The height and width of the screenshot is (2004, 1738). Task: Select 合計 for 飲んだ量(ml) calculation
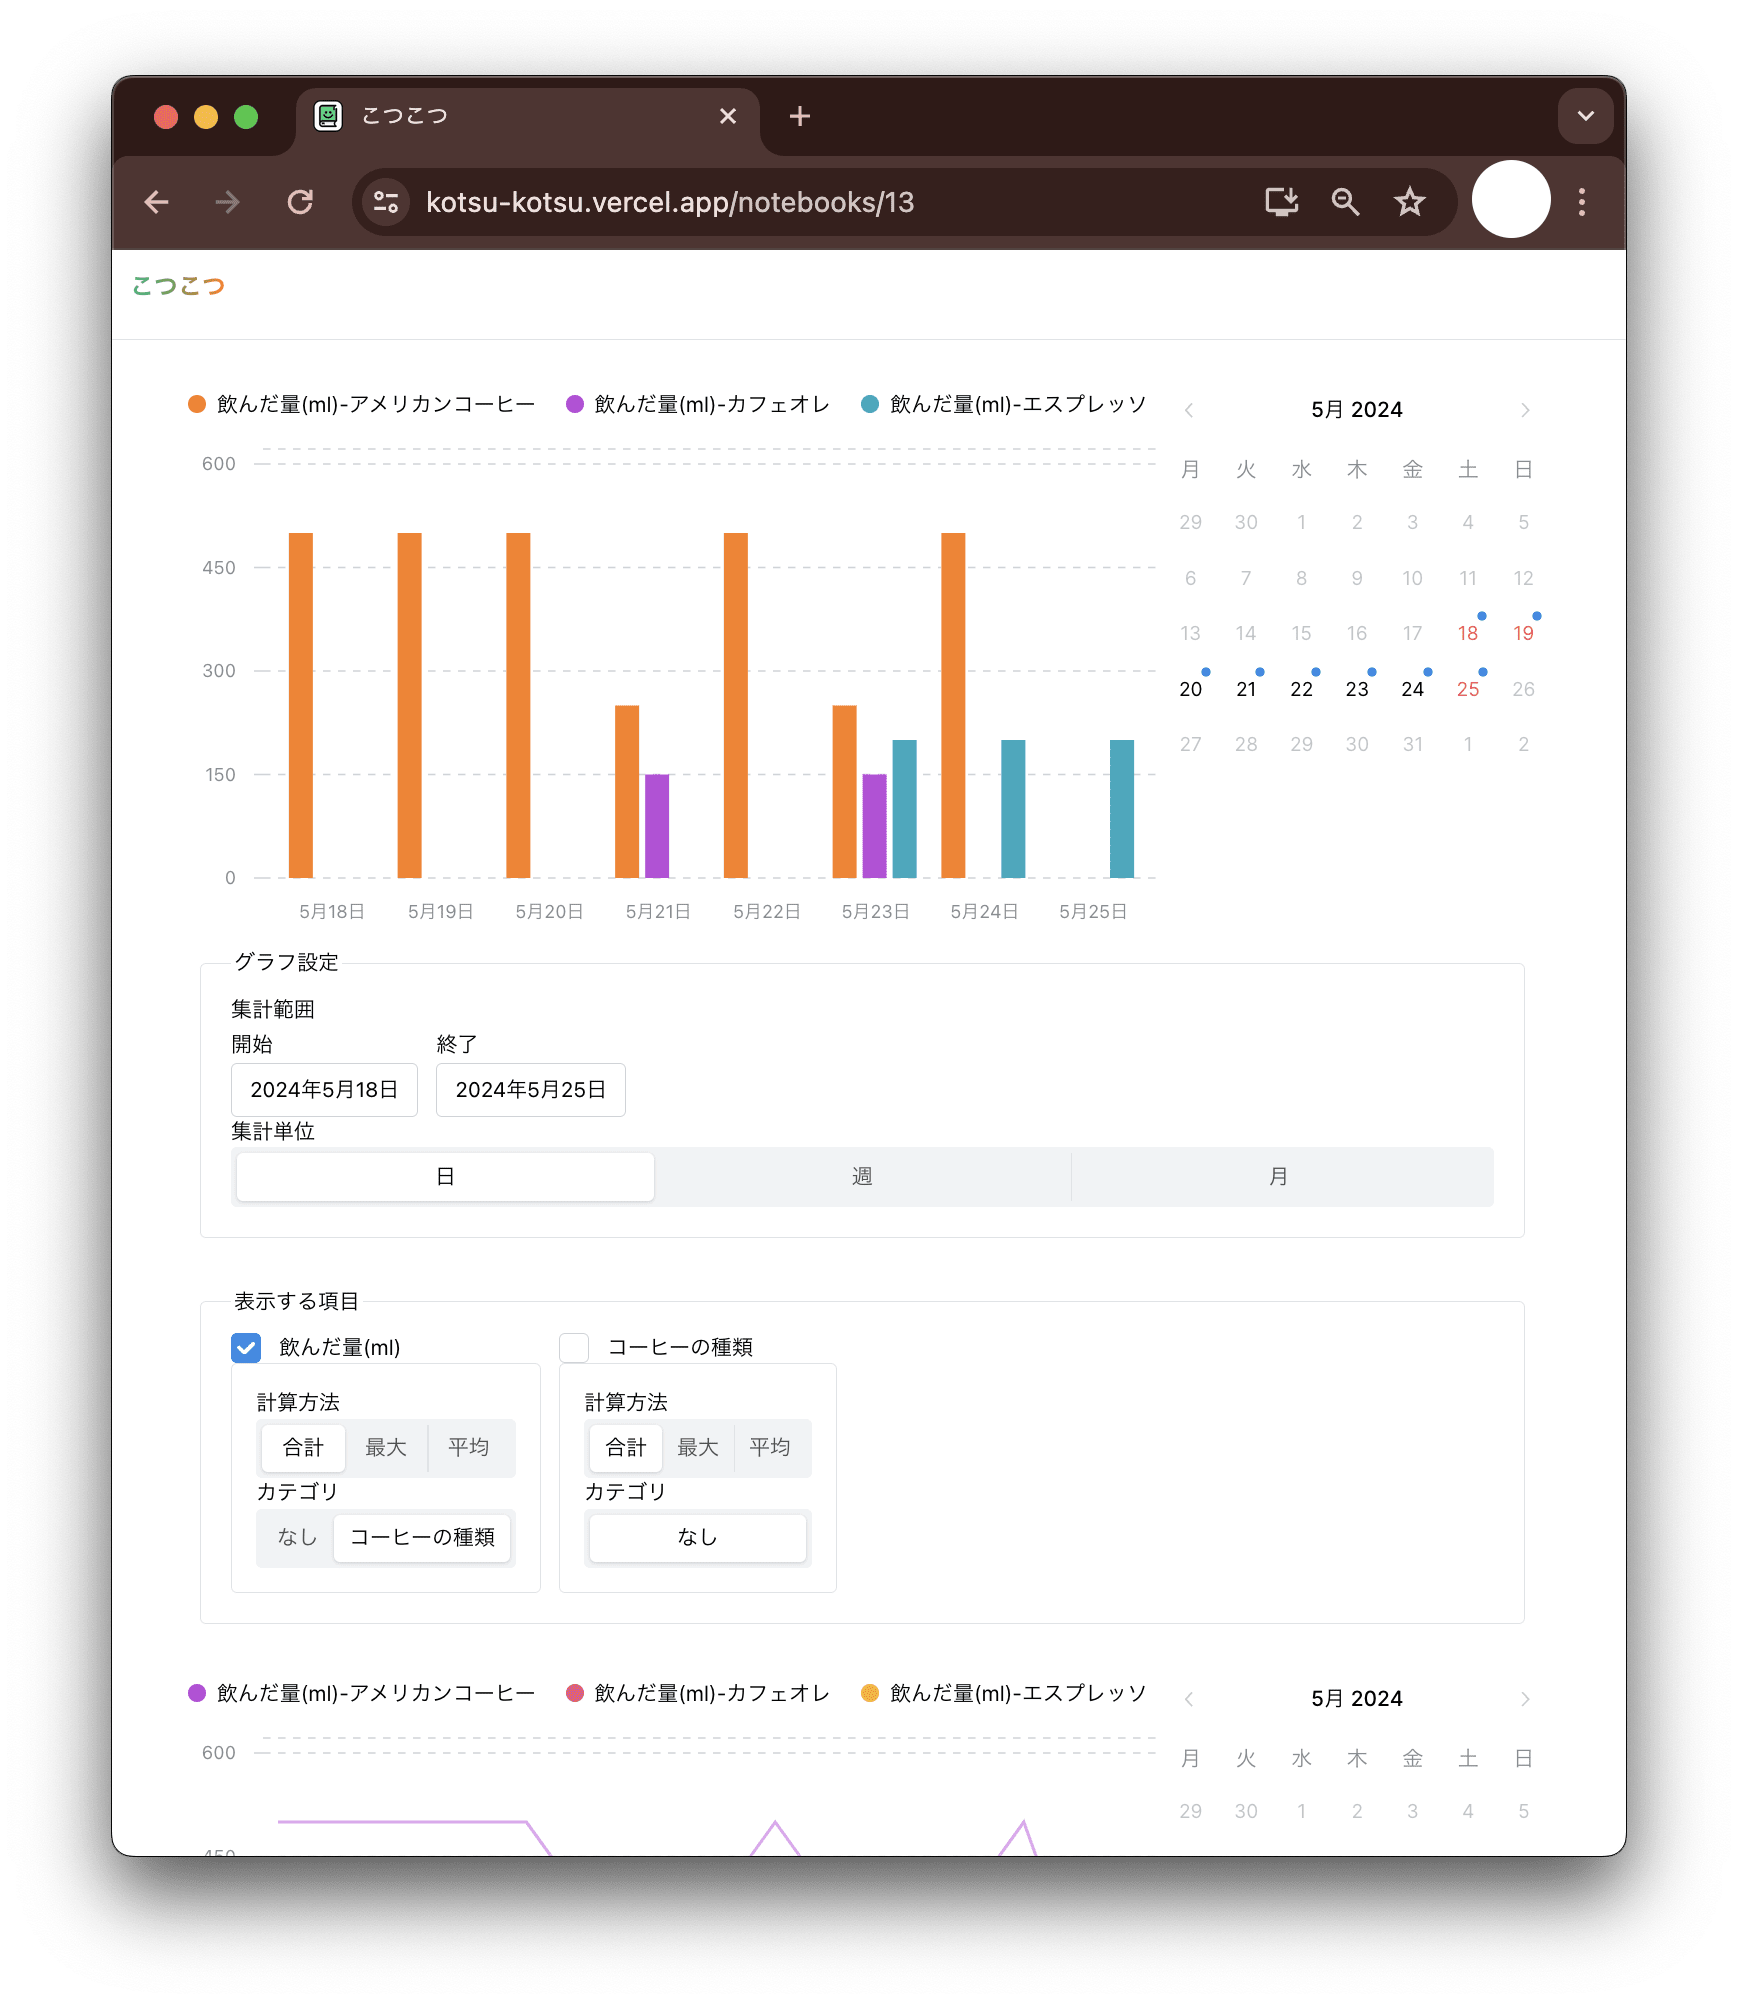pyautogui.click(x=303, y=1448)
